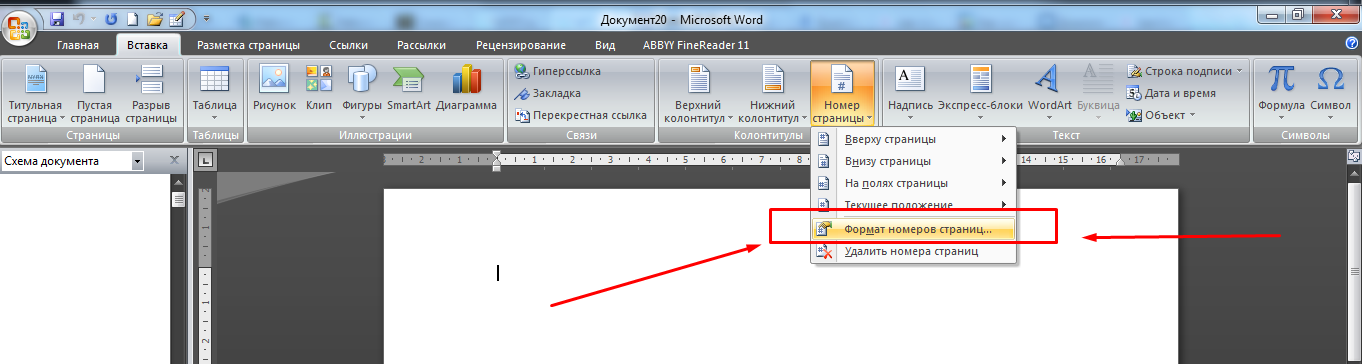Choose Внизу страницы from the menu
The image size is (1362, 364).
(913, 161)
